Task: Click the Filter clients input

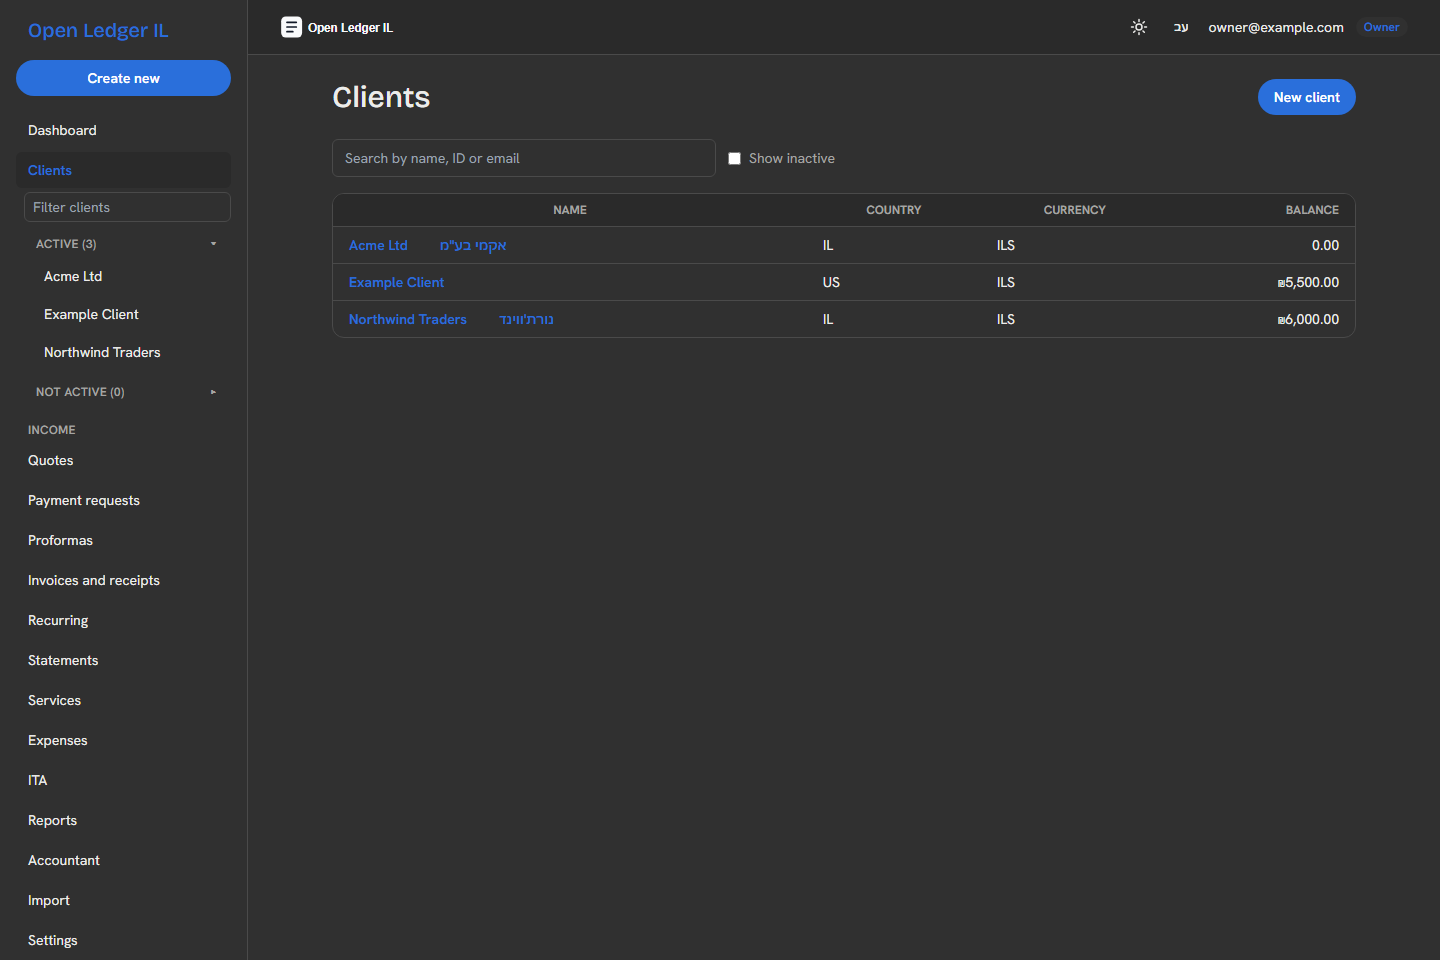Action: (x=127, y=207)
